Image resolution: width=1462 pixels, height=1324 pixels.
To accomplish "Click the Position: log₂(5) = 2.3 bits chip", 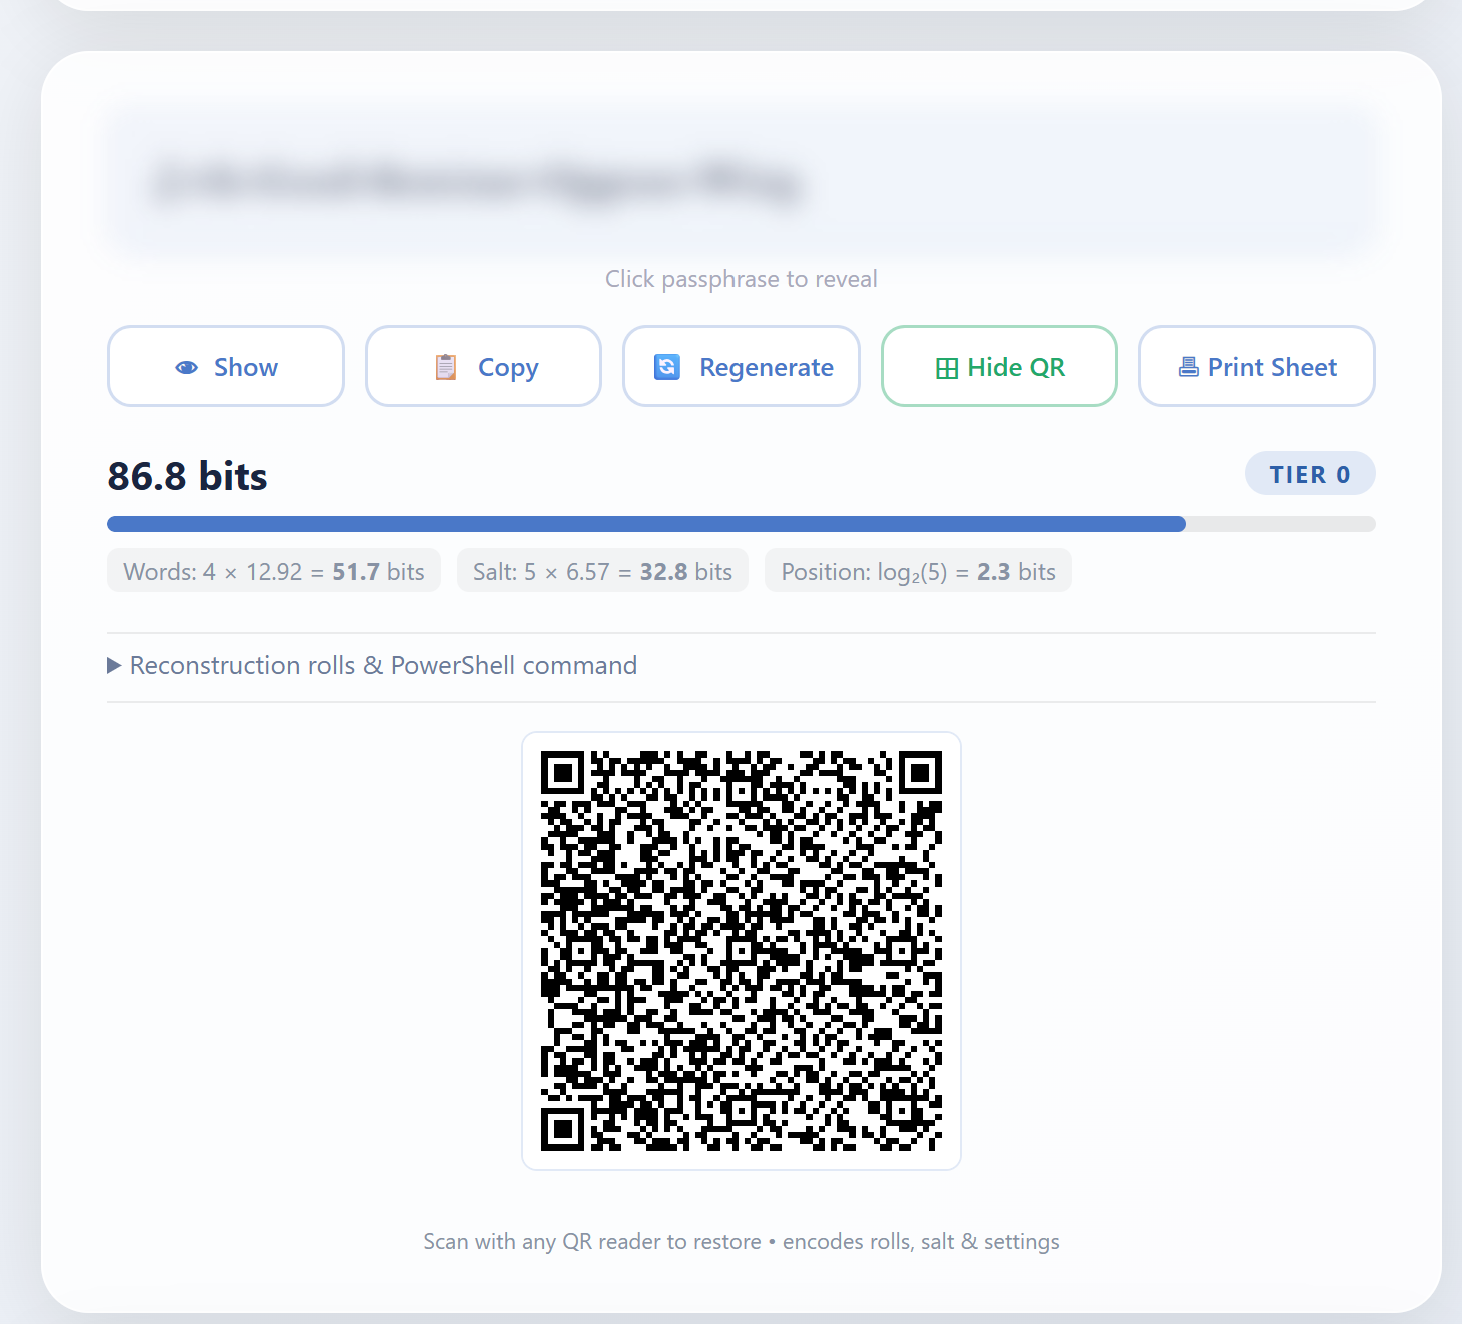I will click(x=918, y=572).
